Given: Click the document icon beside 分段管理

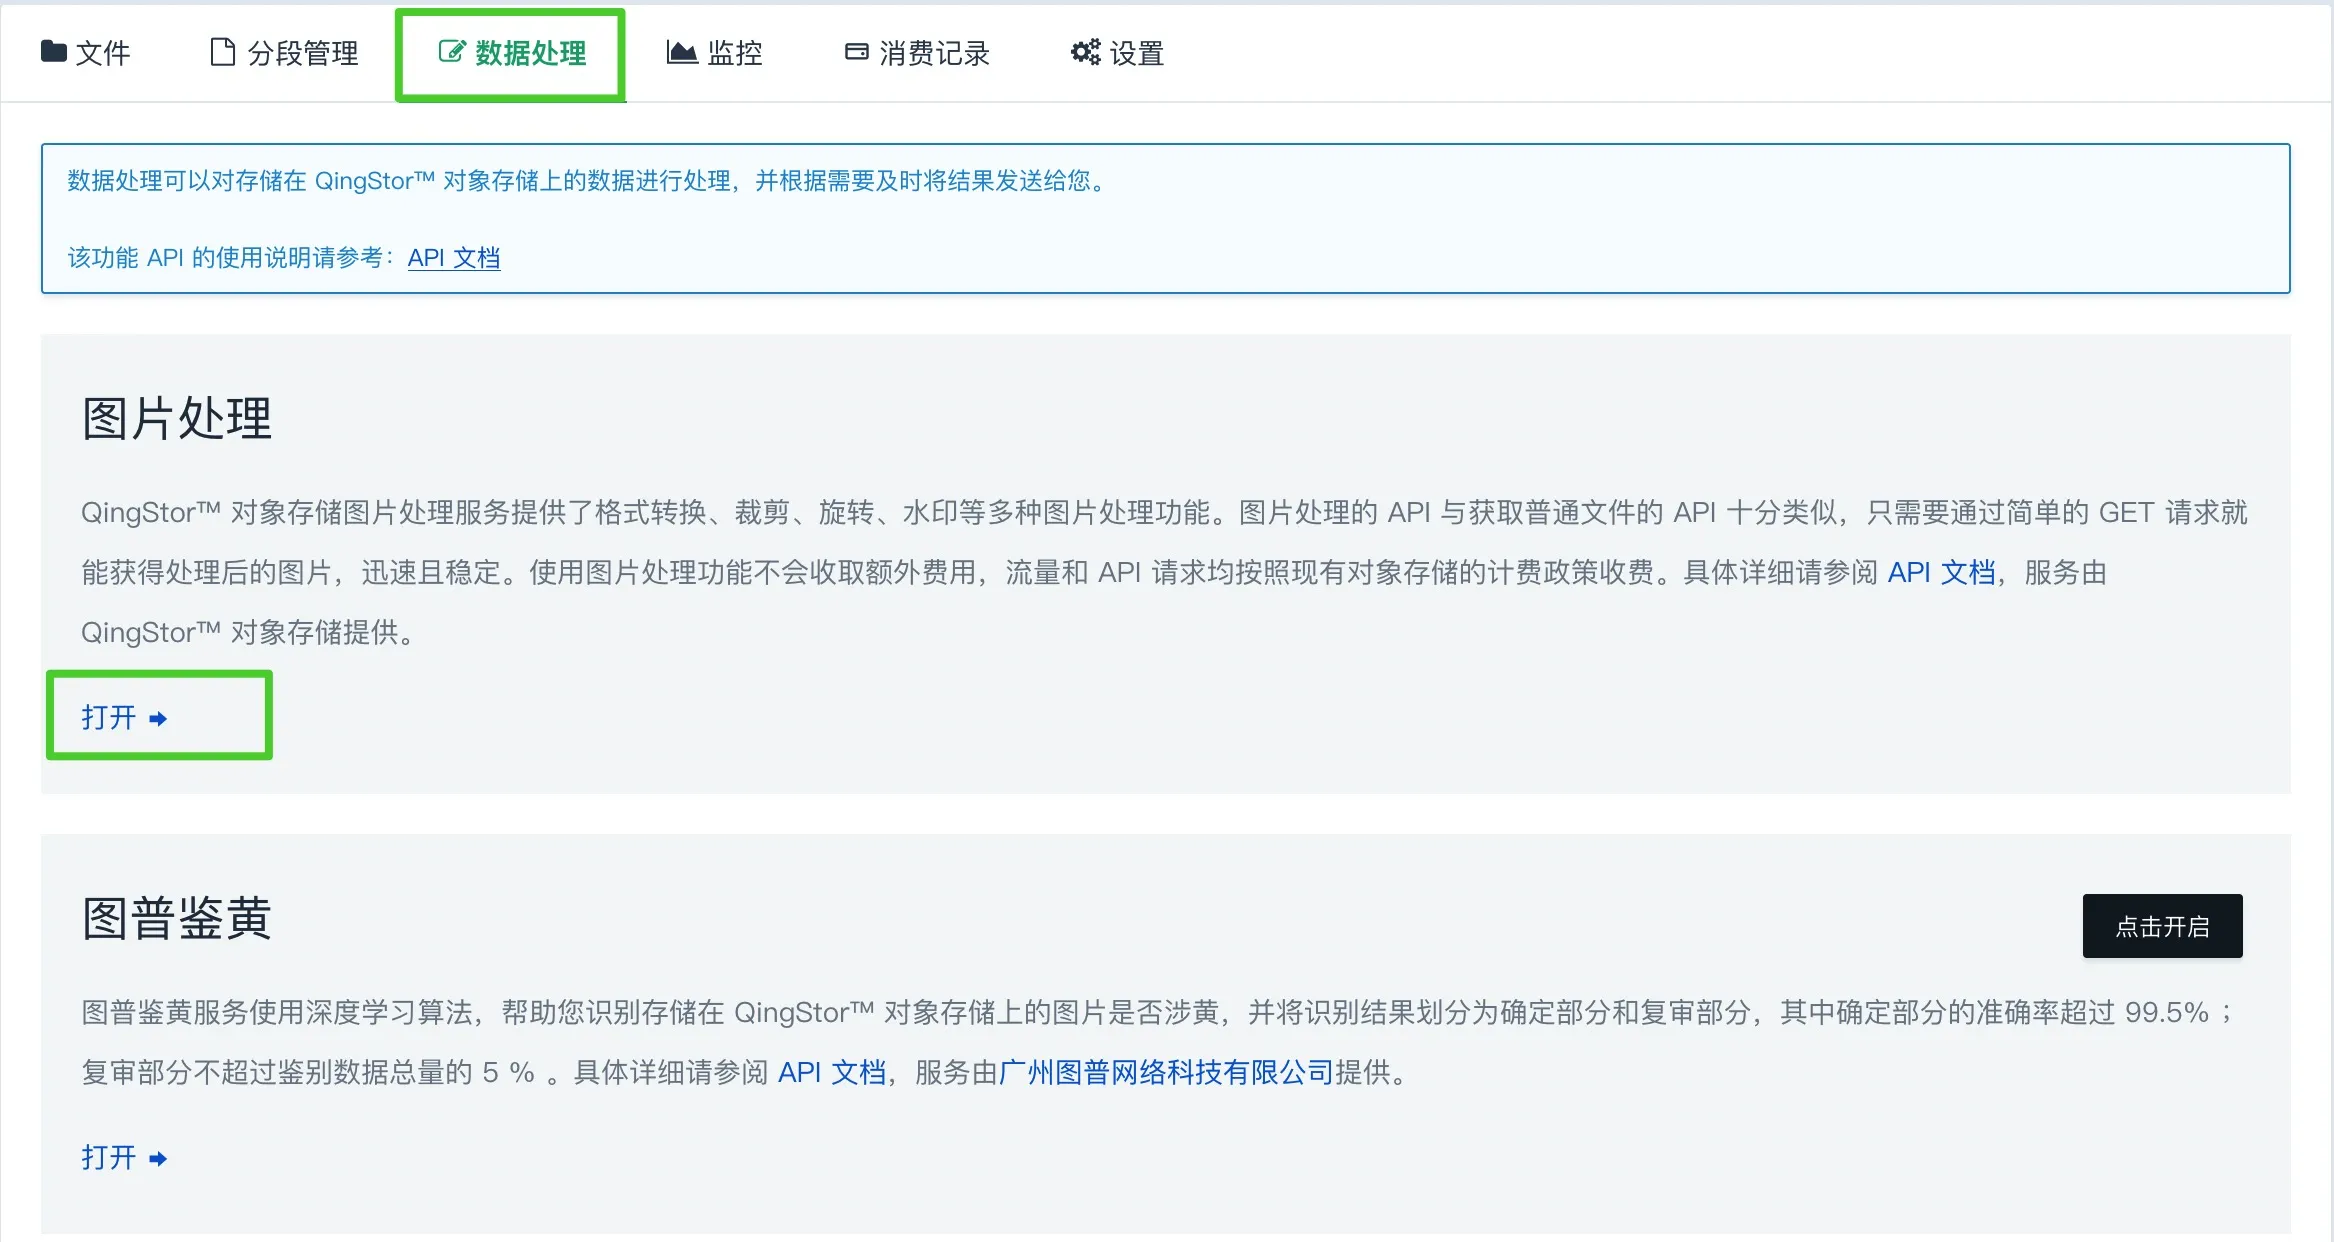Looking at the screenshot, I should click(x=222, y=51).
